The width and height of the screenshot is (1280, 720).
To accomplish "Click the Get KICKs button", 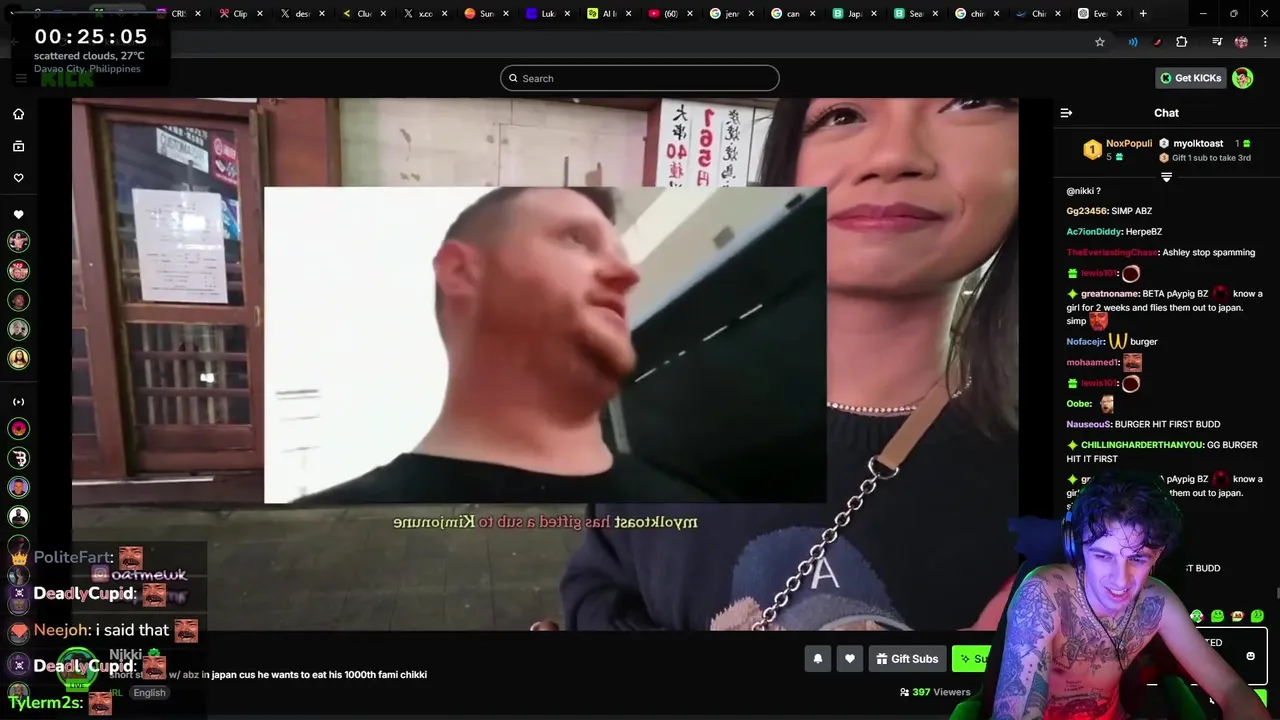I will [x=1190, y=78].
